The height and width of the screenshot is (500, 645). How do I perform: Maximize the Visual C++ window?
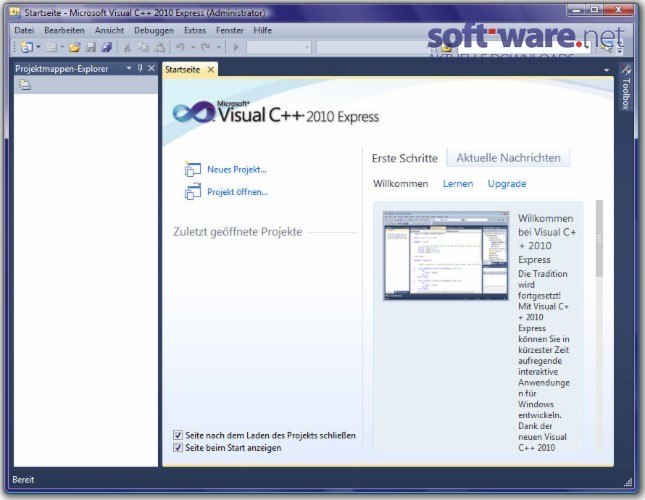coord(594,10)
